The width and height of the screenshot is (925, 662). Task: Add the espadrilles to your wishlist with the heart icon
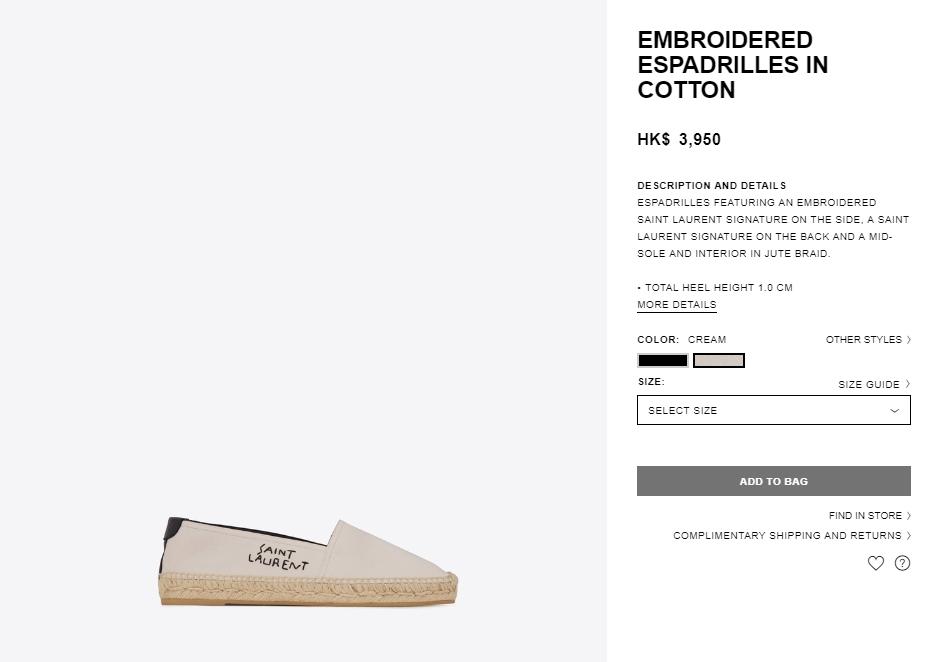[876, 563]
